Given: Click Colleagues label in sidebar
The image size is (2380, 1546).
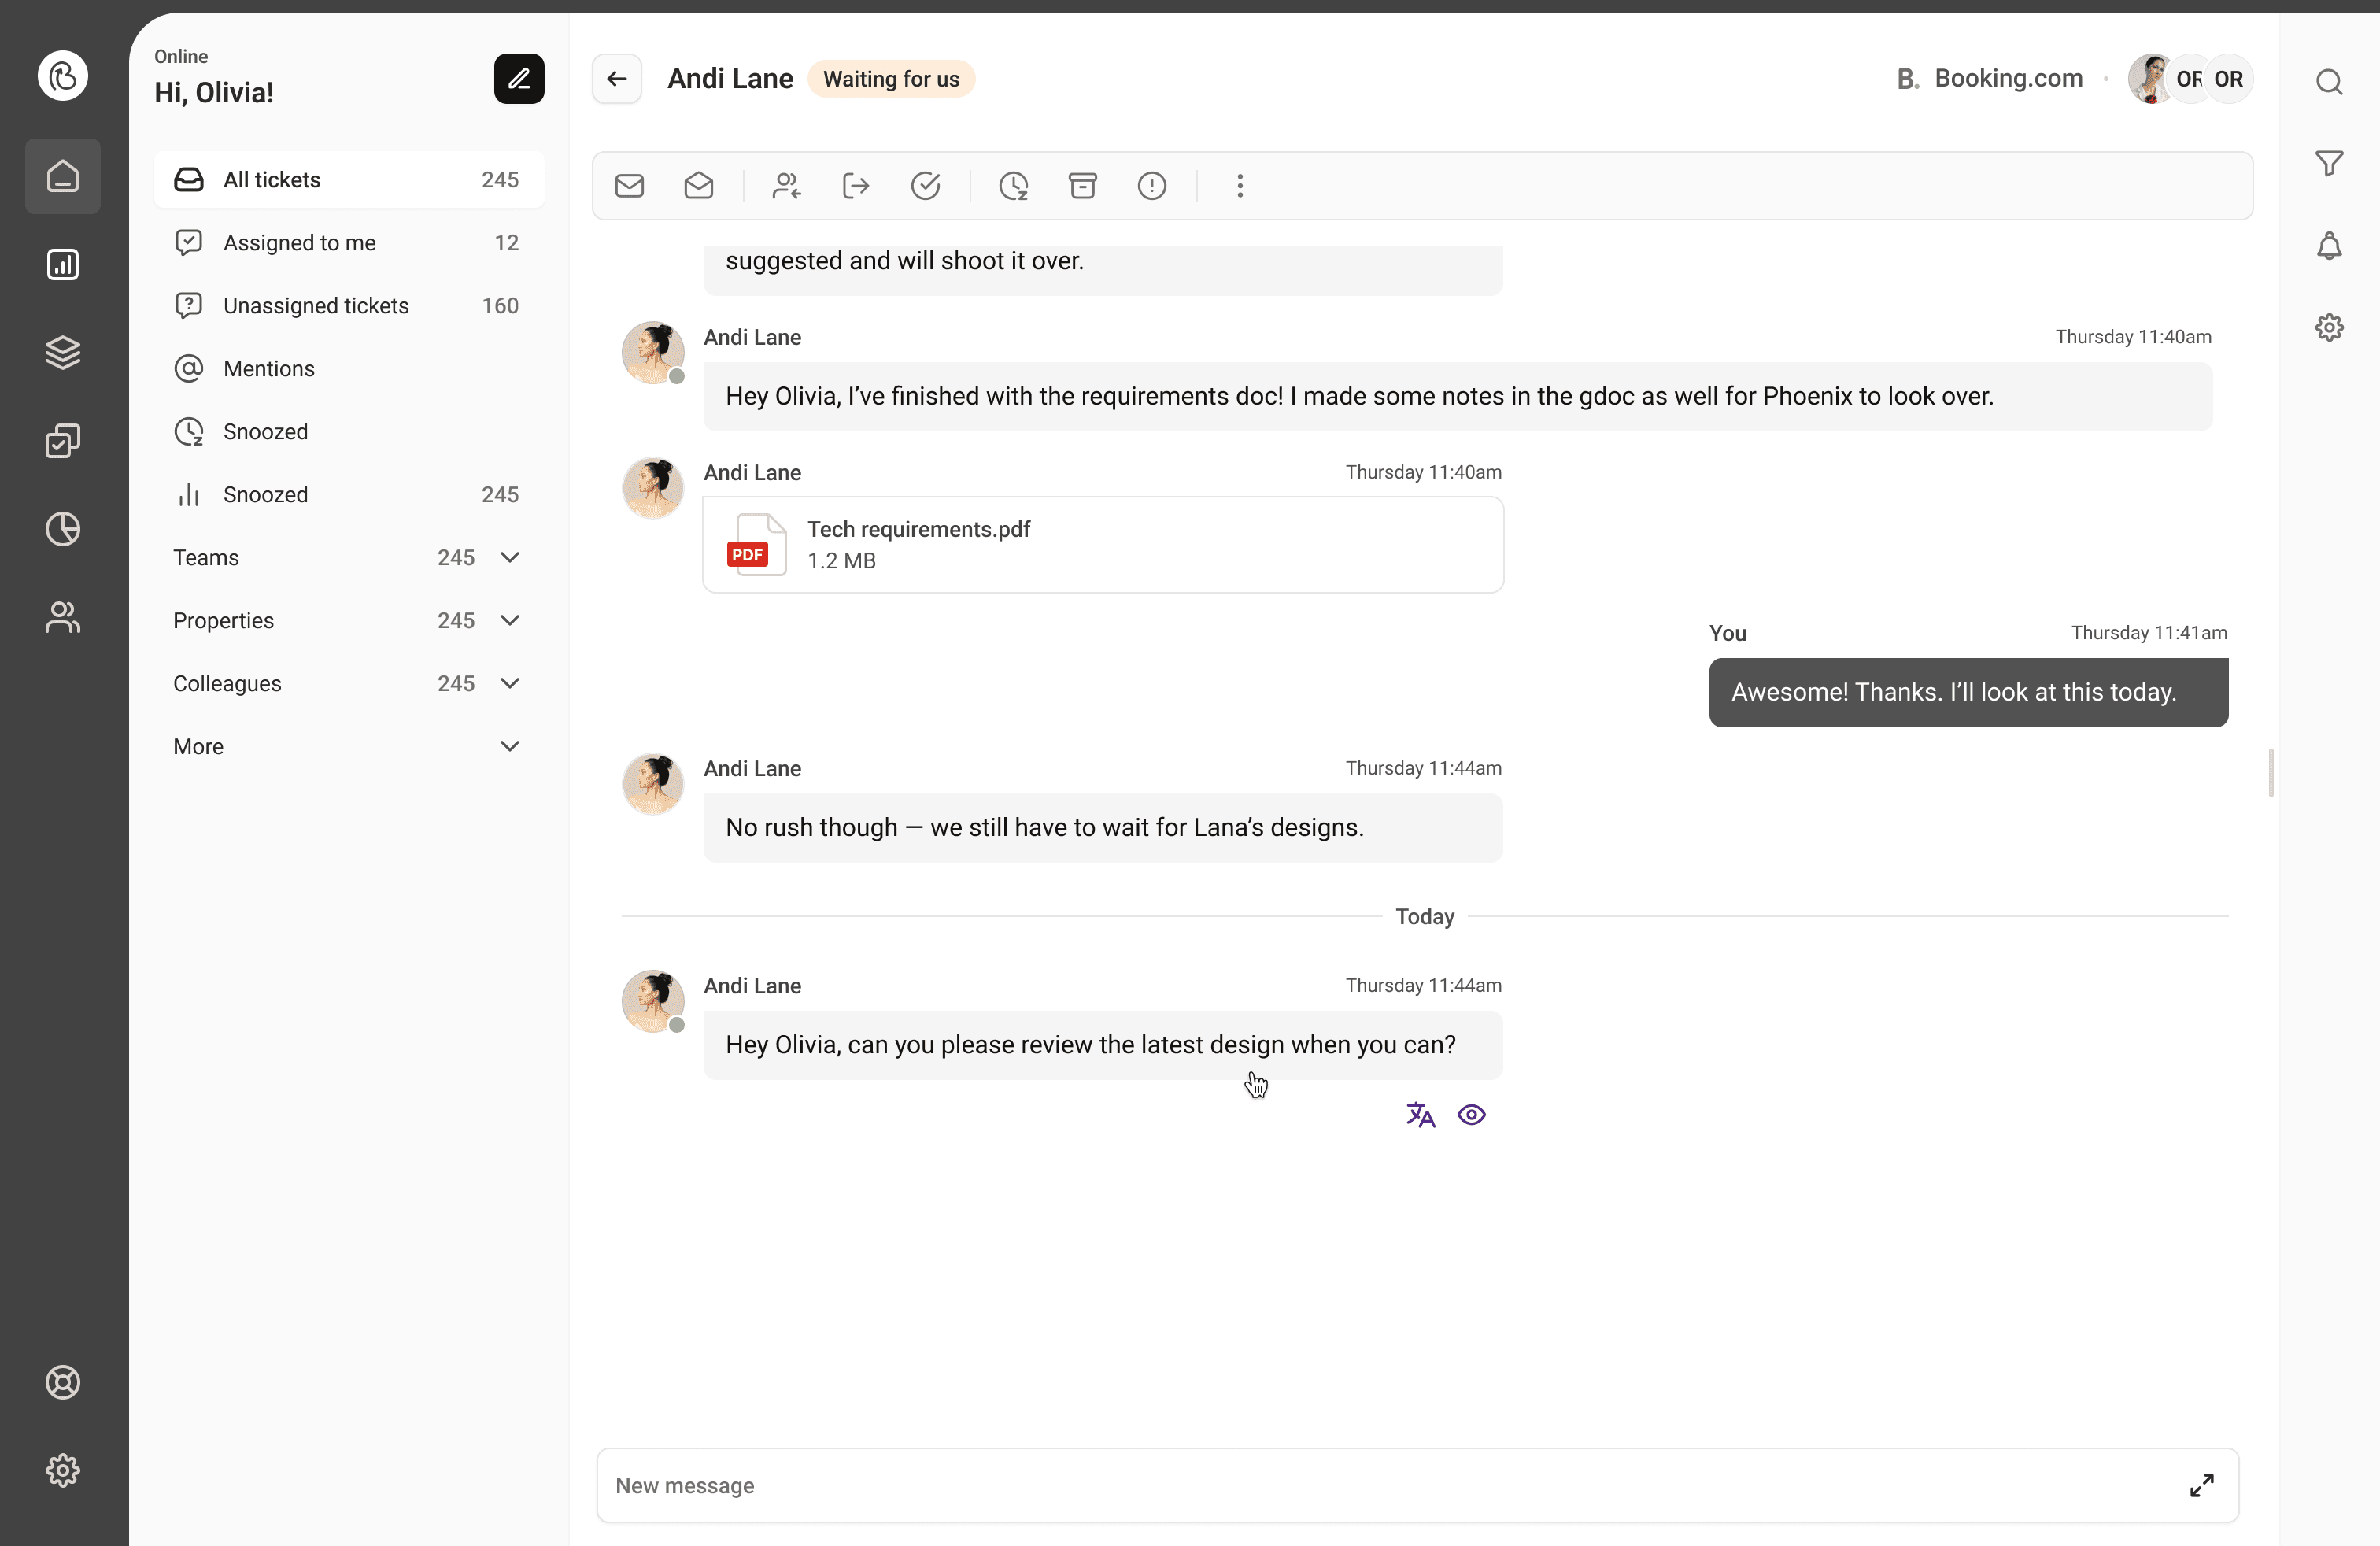Looking at the screenshot, I should [227, 684].
